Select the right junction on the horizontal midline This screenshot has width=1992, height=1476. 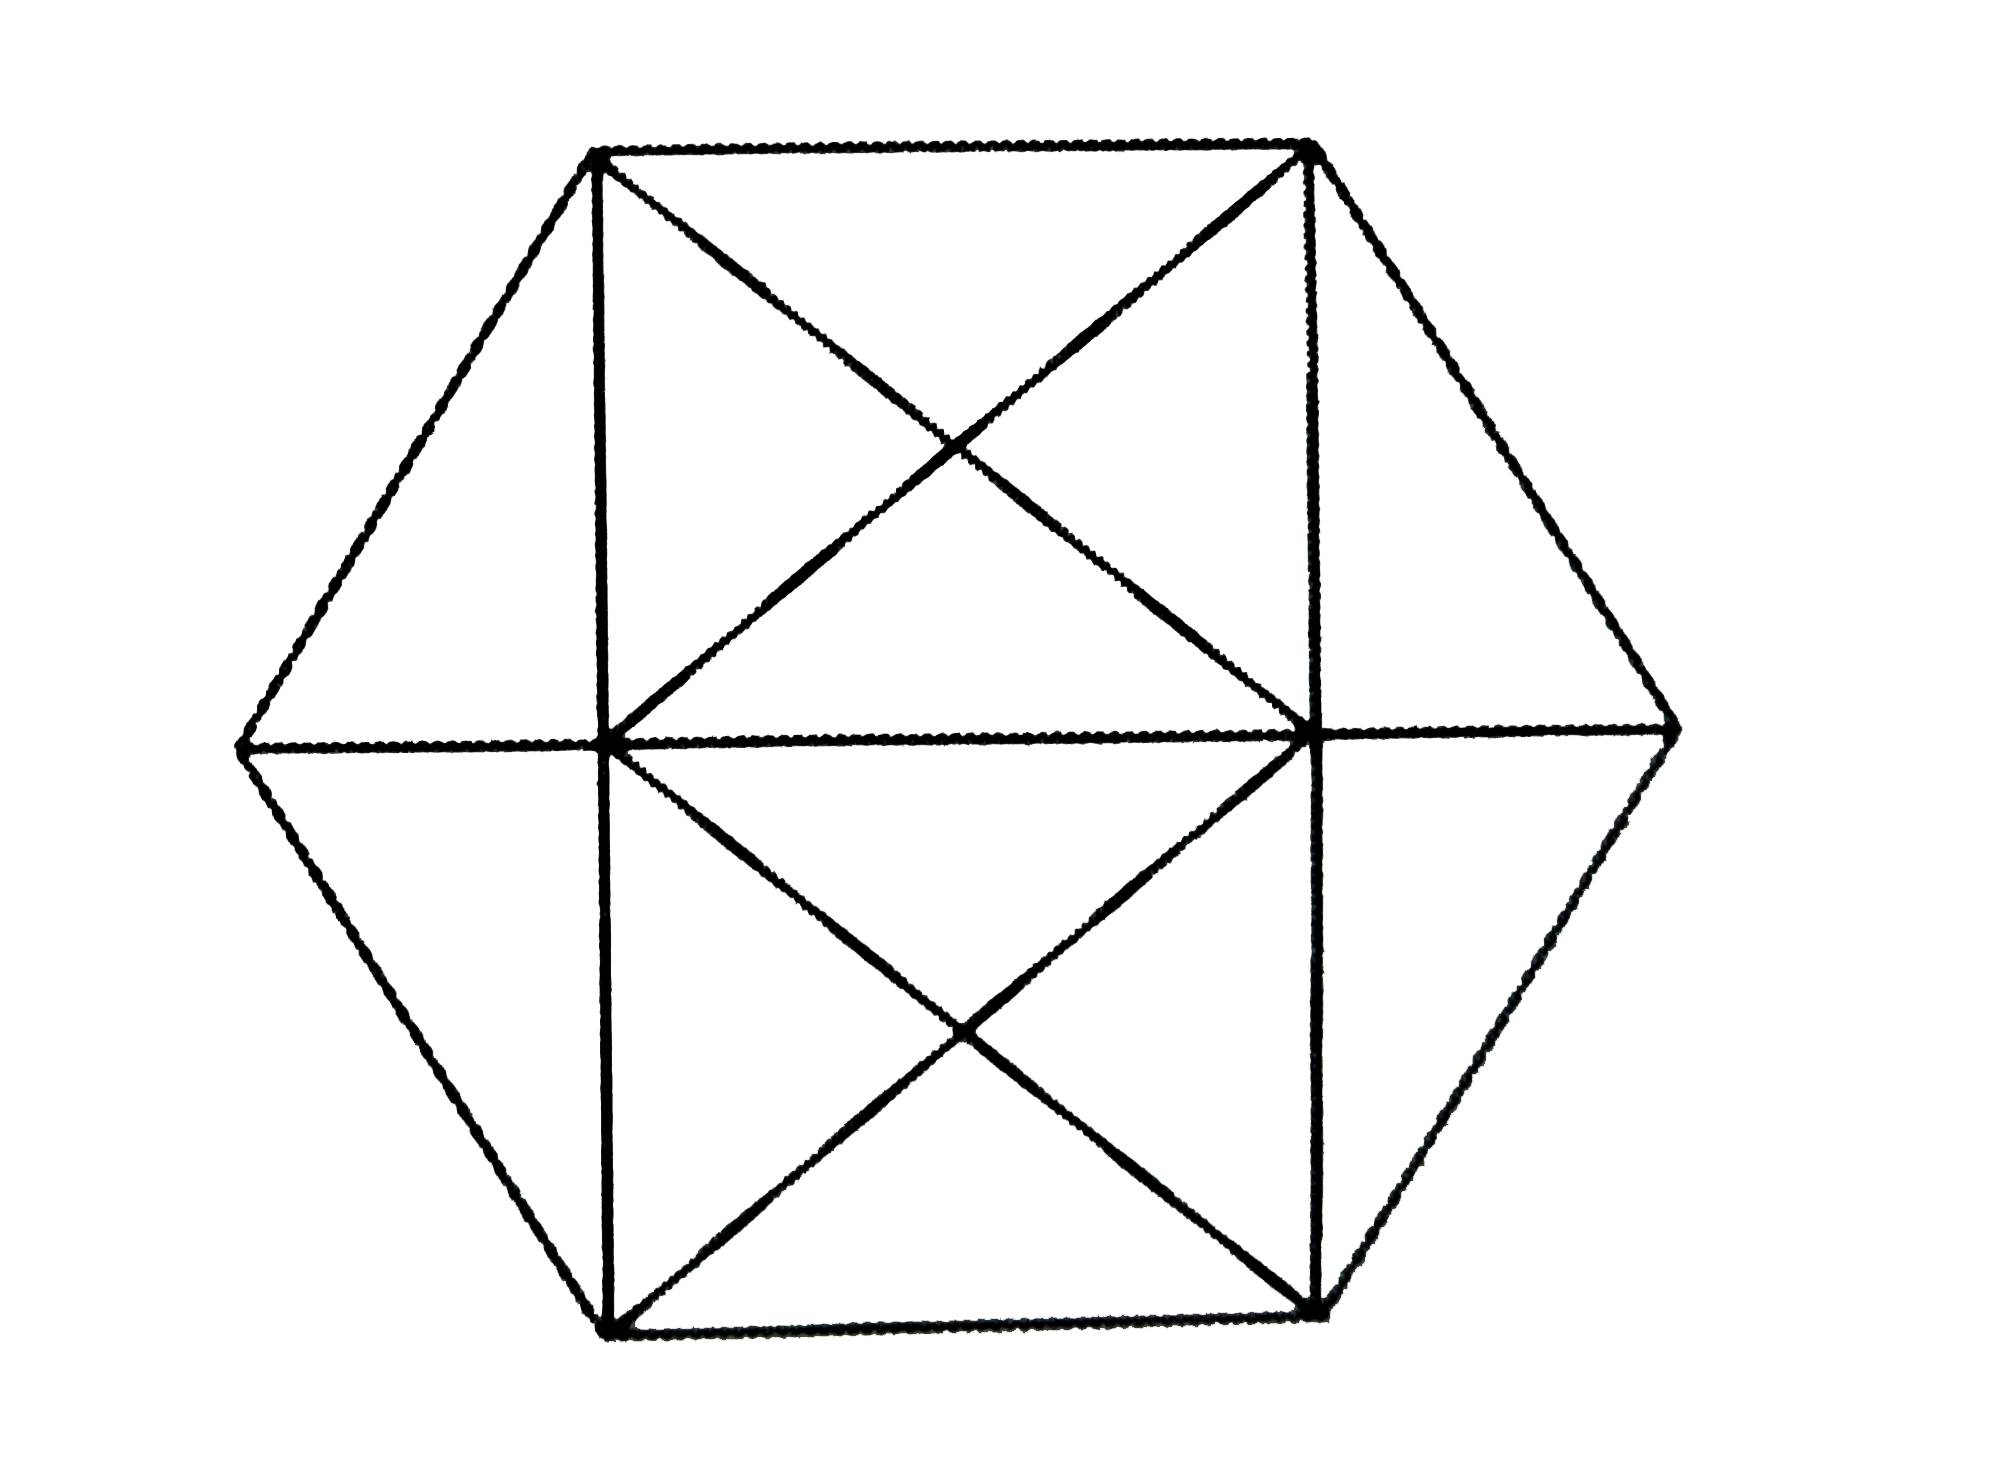(1311, 735)
